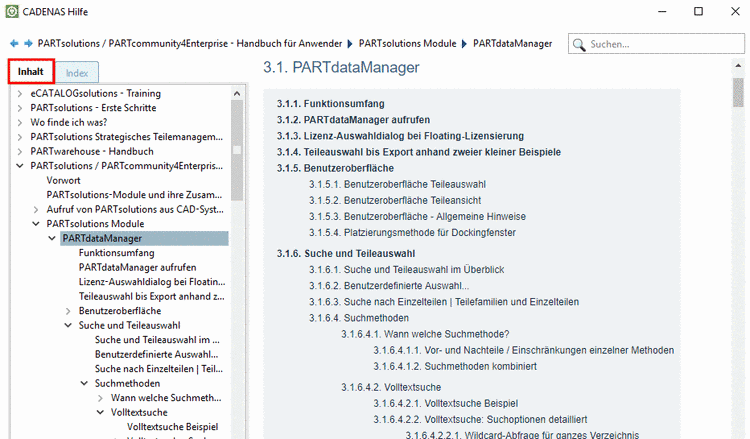Collapse PARTsolutions / PARTcommunity4Enterprise tree node

point(20,166)
